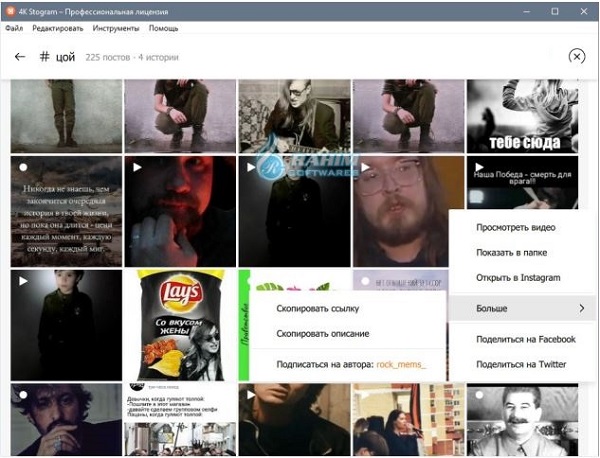600x458 pixels.
Task: Open thumbnail of woman singing into microphone
Action: click(x=408, y=420)
